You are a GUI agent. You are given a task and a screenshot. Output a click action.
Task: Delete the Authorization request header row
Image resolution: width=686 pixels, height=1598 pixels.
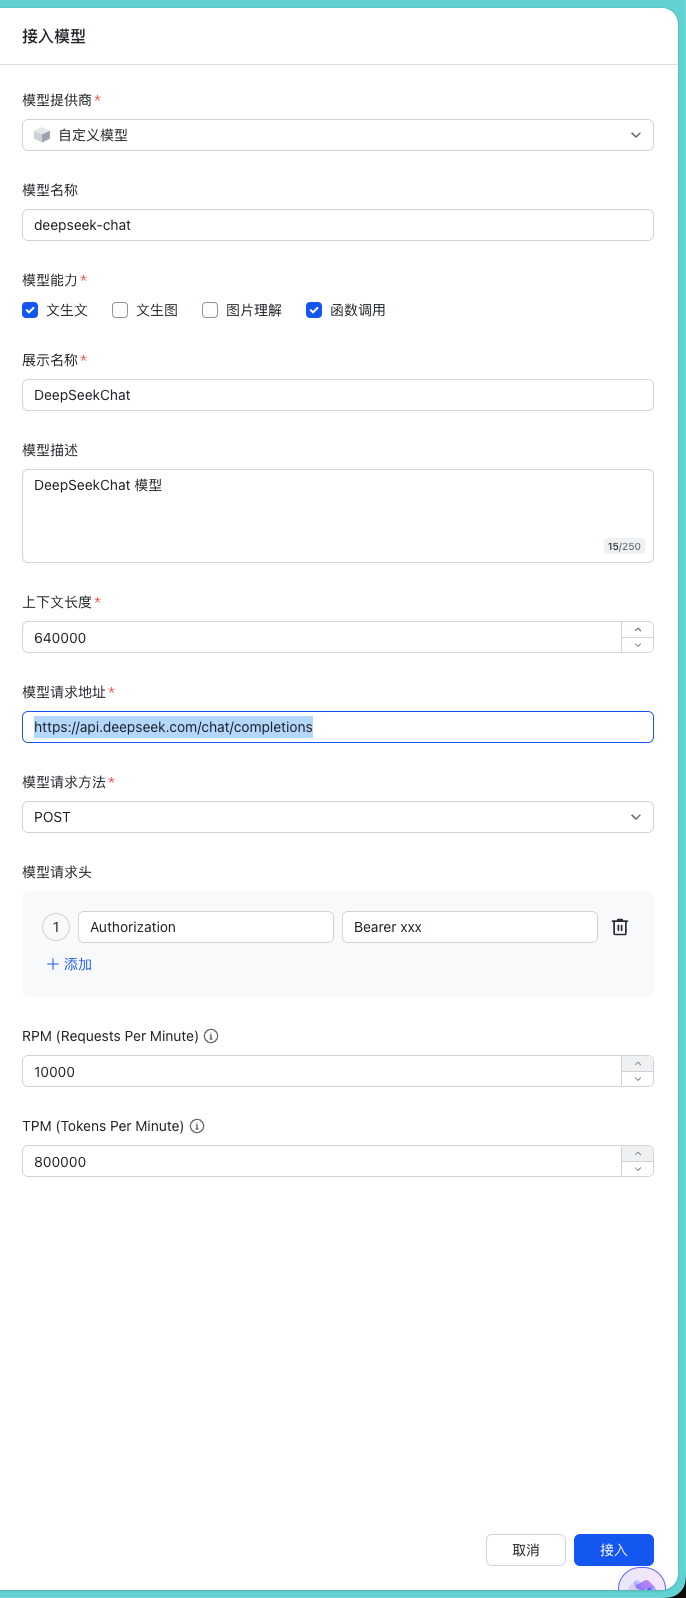[x=620, y=927]
